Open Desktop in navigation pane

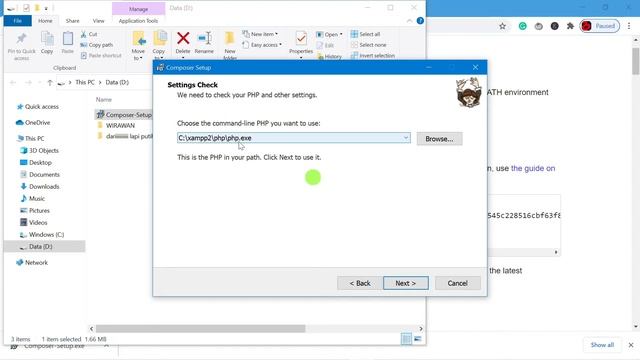click(x=36, y=163)
